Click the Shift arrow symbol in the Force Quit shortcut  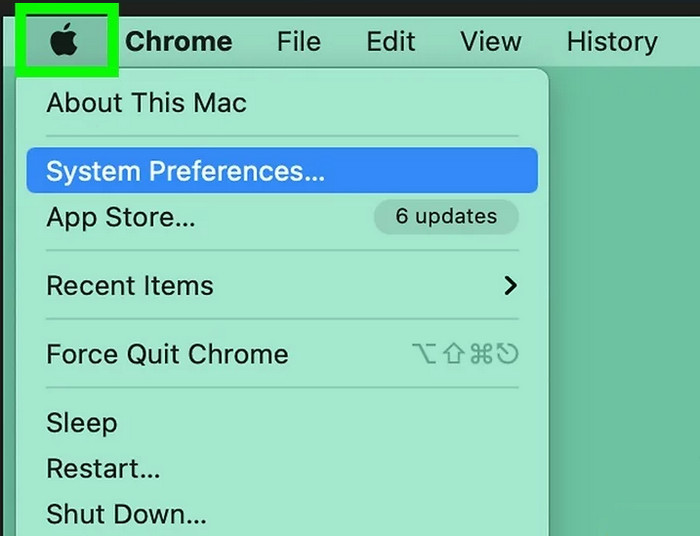454,354
